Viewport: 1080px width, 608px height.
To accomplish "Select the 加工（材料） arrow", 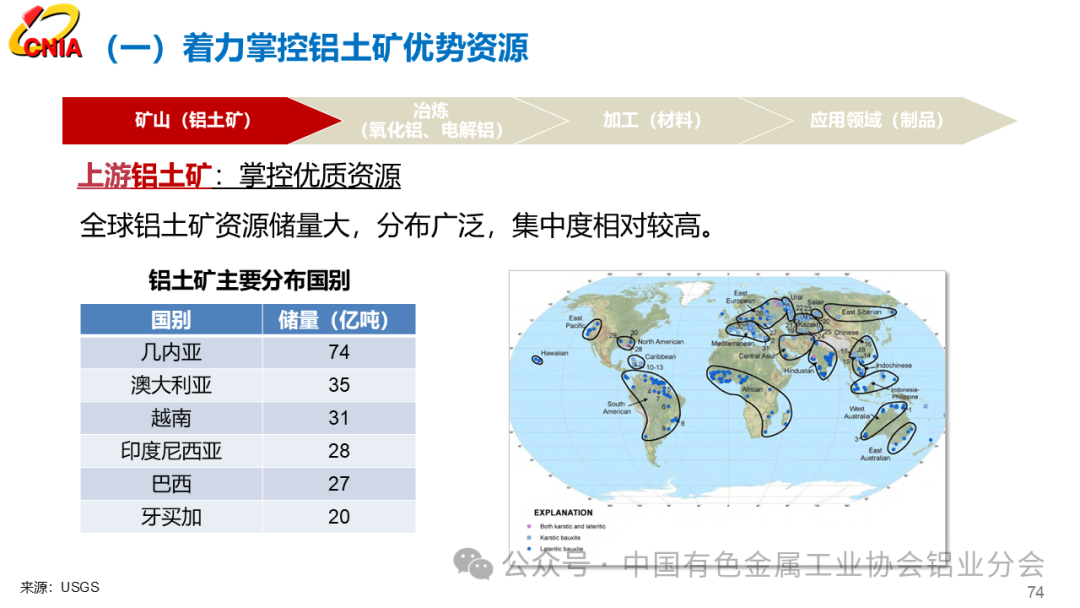I will 652,120.
